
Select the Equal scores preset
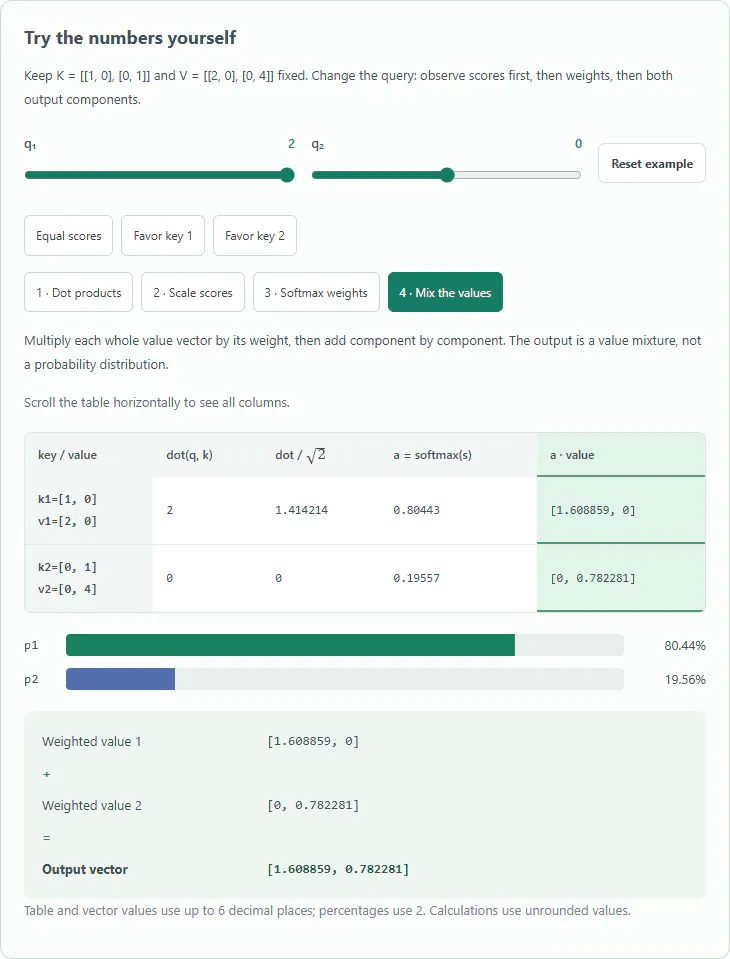pos(68,235)
